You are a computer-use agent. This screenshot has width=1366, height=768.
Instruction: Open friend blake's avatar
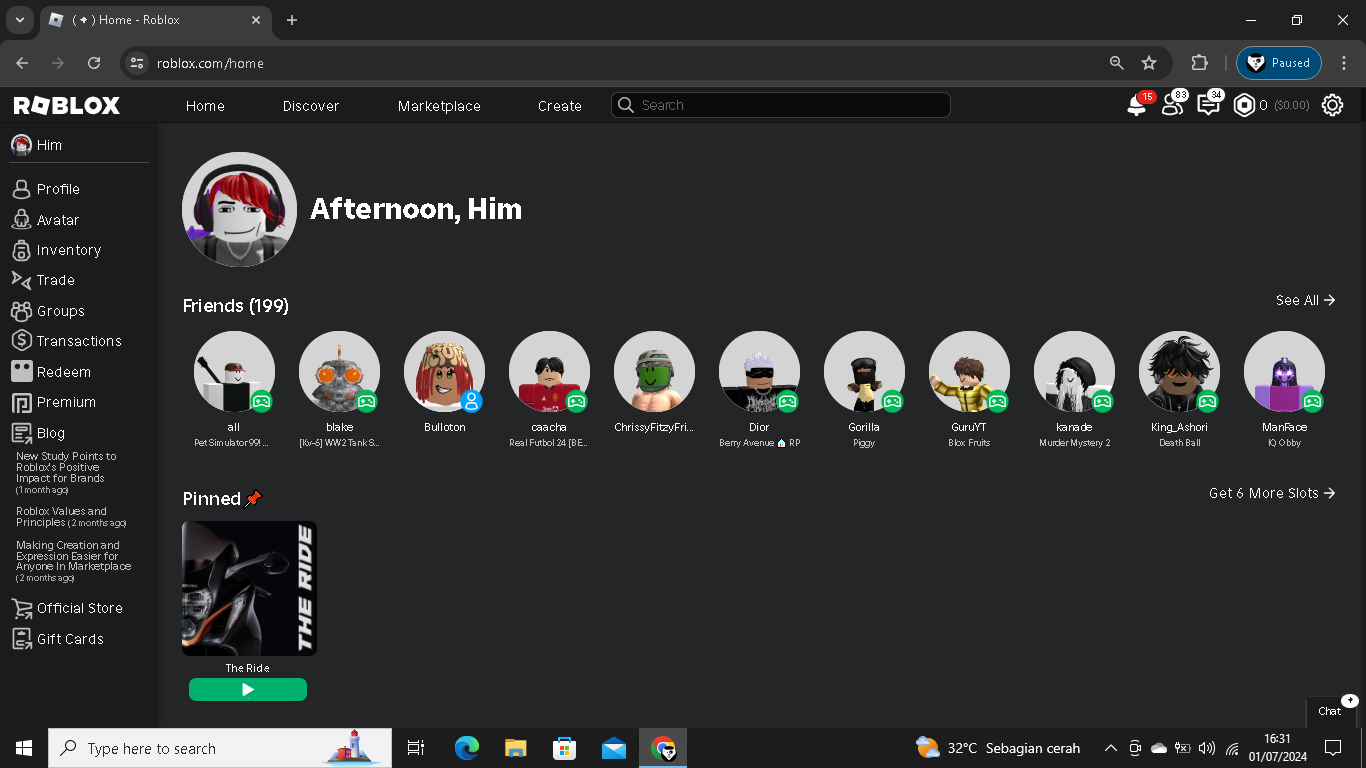point(339,372)
